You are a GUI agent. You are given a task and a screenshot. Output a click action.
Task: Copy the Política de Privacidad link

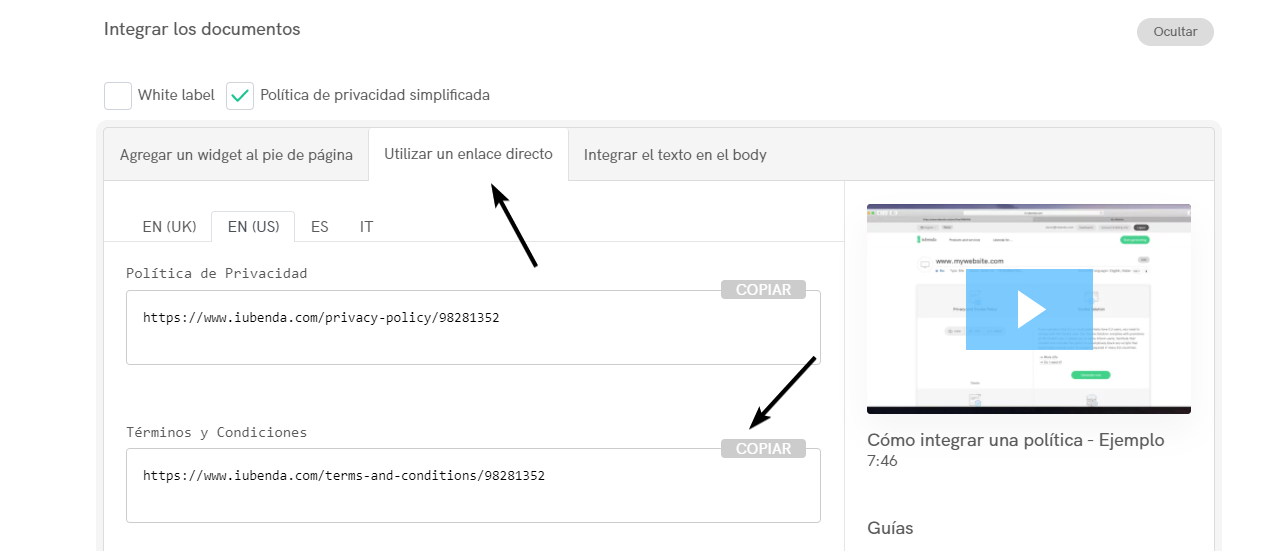click(763, 290)
